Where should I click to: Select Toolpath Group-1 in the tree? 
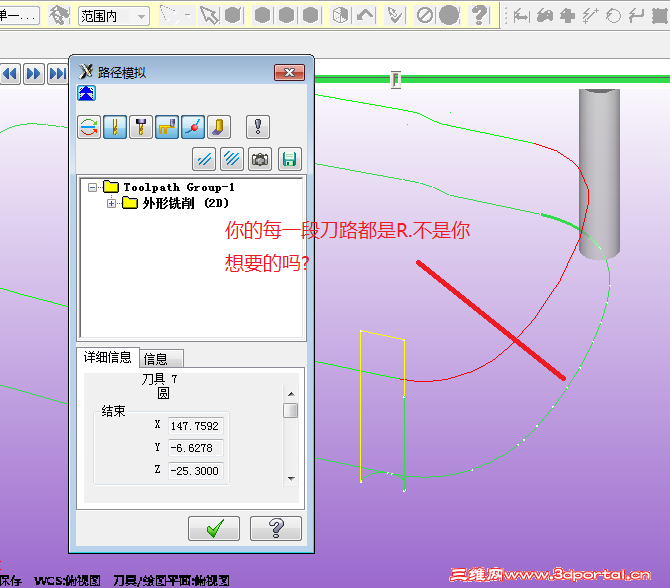coord(179,187)
